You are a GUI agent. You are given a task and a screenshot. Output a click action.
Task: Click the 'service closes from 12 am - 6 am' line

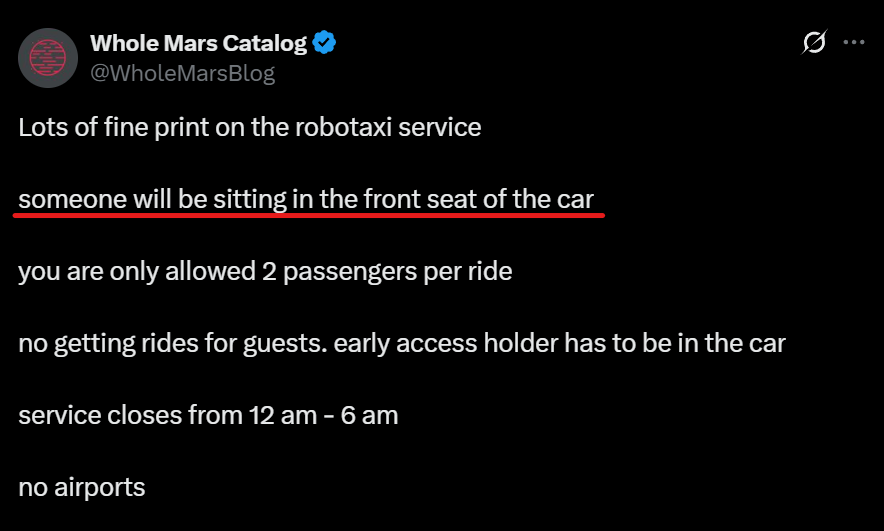(209, 415)
